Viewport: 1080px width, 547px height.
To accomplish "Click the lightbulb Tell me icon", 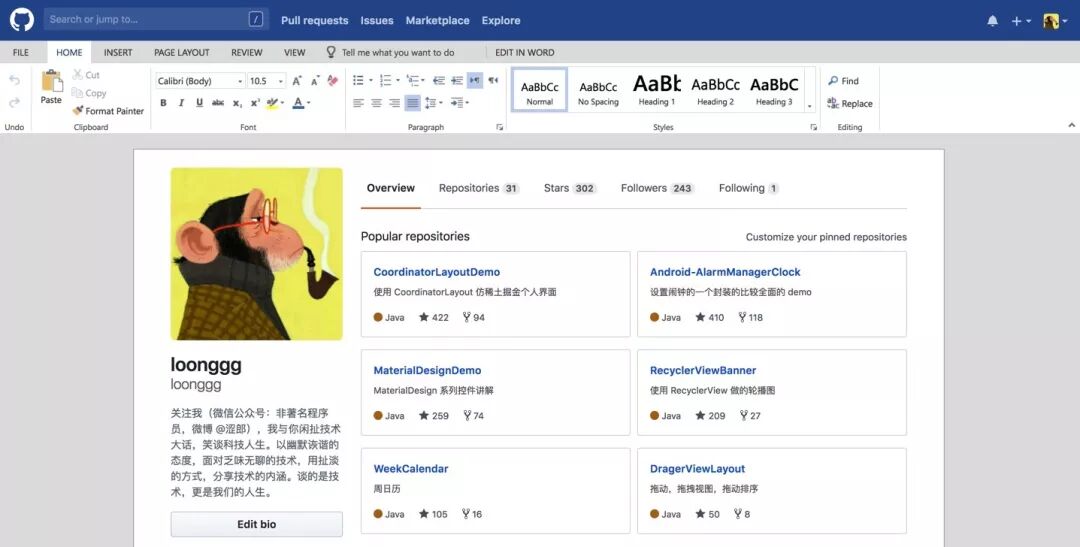I will (x=331, y=52).
